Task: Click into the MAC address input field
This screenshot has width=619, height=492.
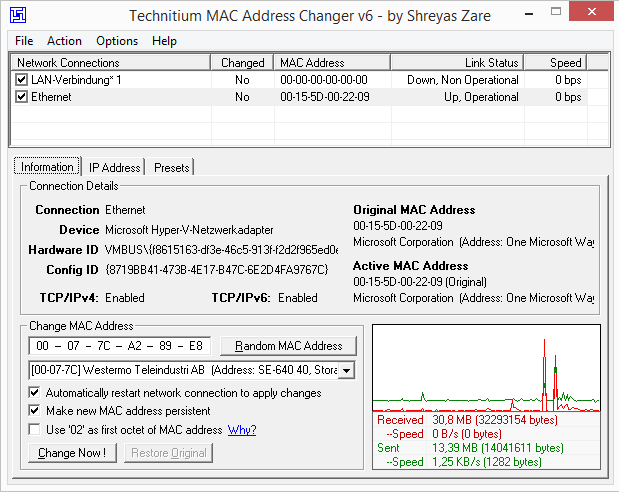Action: coord(119,346)
